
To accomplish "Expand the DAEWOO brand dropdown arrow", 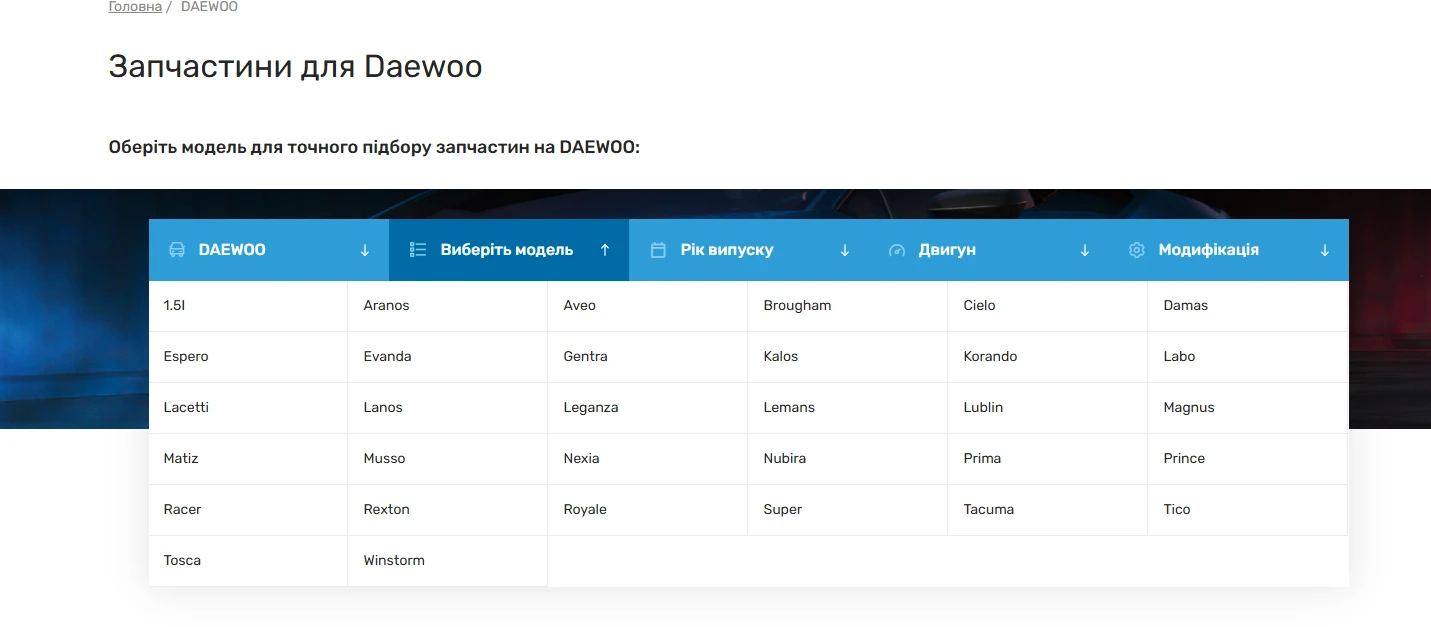I will (365, 250).
